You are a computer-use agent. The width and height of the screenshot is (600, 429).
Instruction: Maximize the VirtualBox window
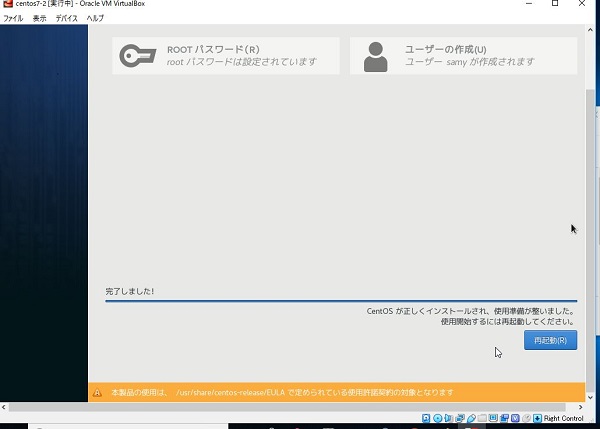tap(555, 3)
